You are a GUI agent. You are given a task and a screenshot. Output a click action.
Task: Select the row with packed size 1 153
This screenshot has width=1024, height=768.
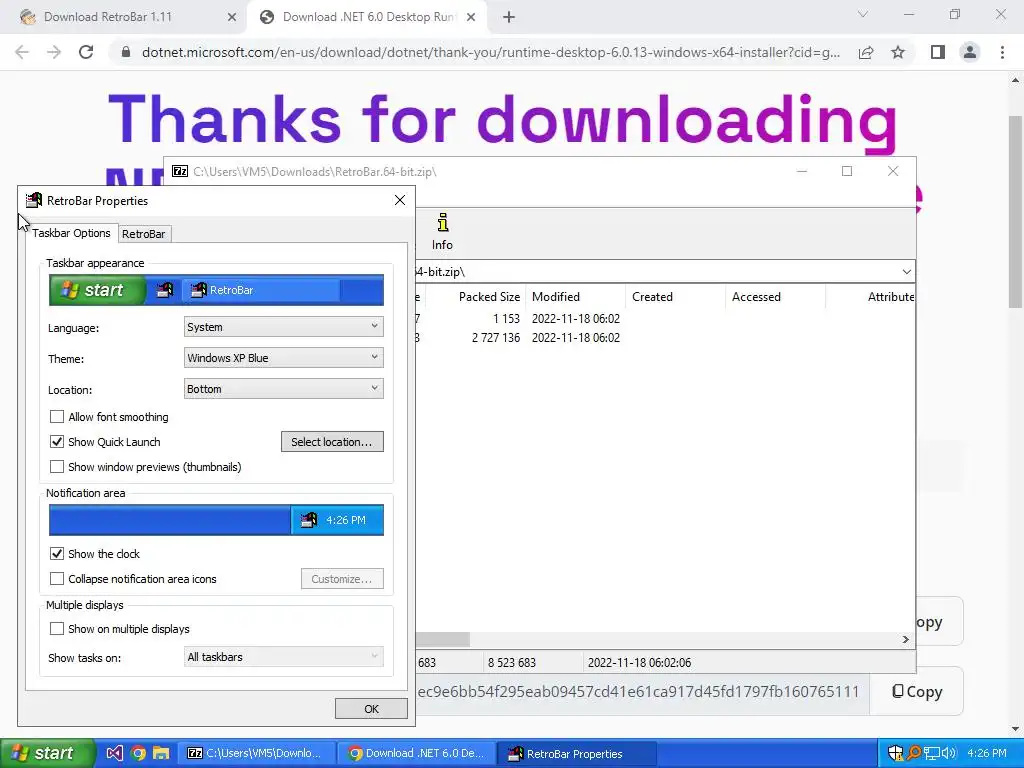tap(665, 319)
